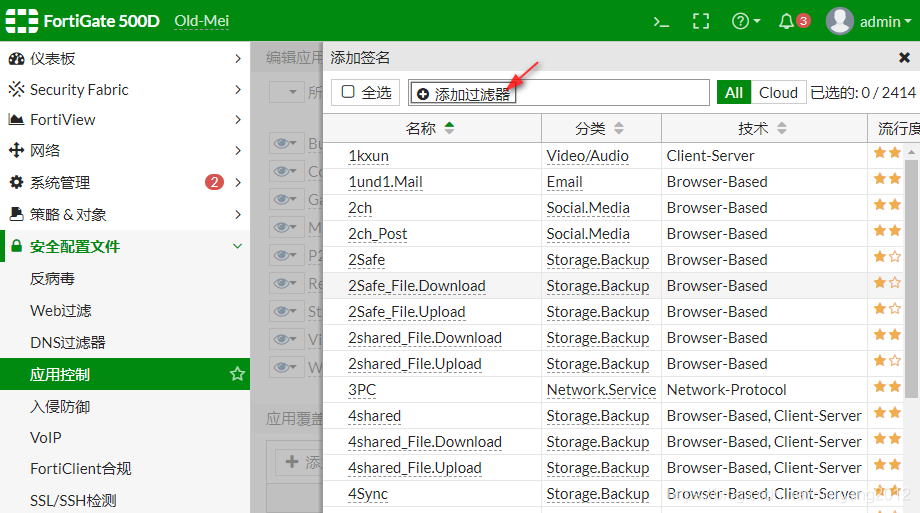Screen dimensions: 920x513
Task: Close the 添加签名 dialog
Action: click(x=904, y=58)
